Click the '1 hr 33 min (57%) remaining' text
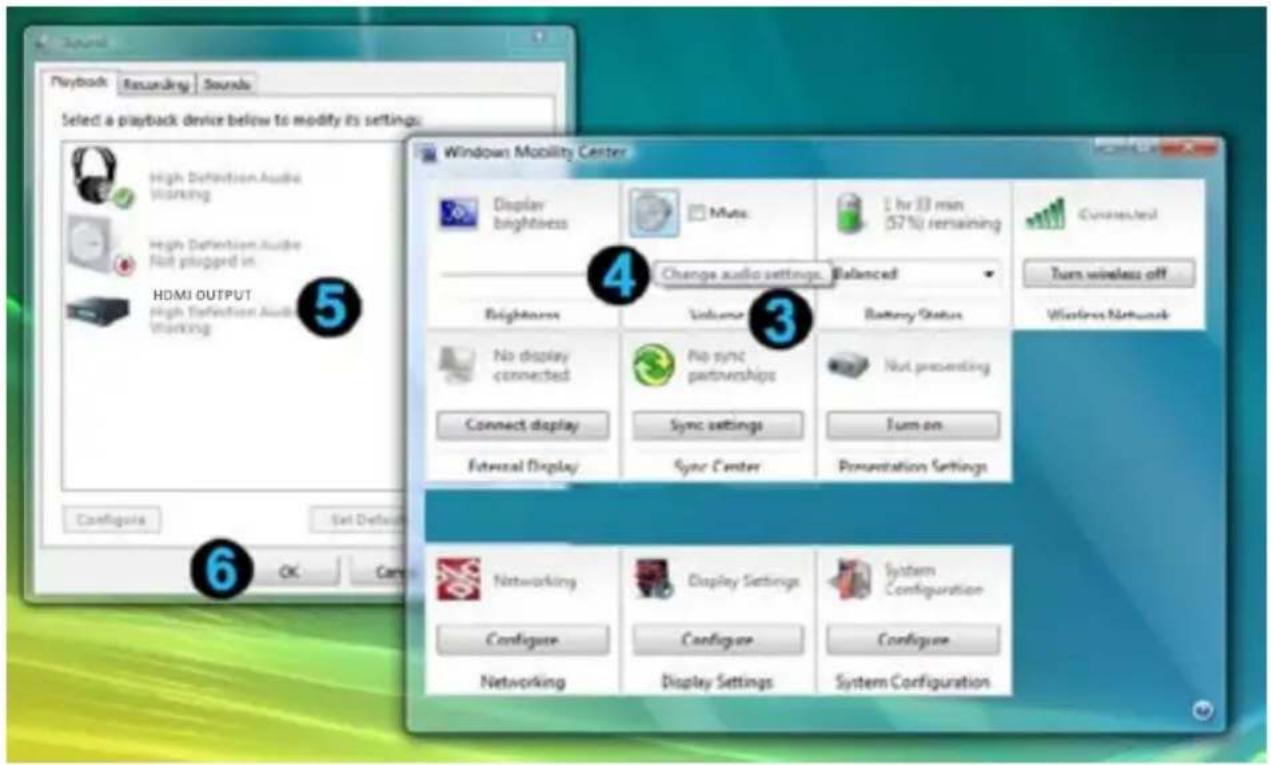The image size is (1271, 765). point(941,213)
